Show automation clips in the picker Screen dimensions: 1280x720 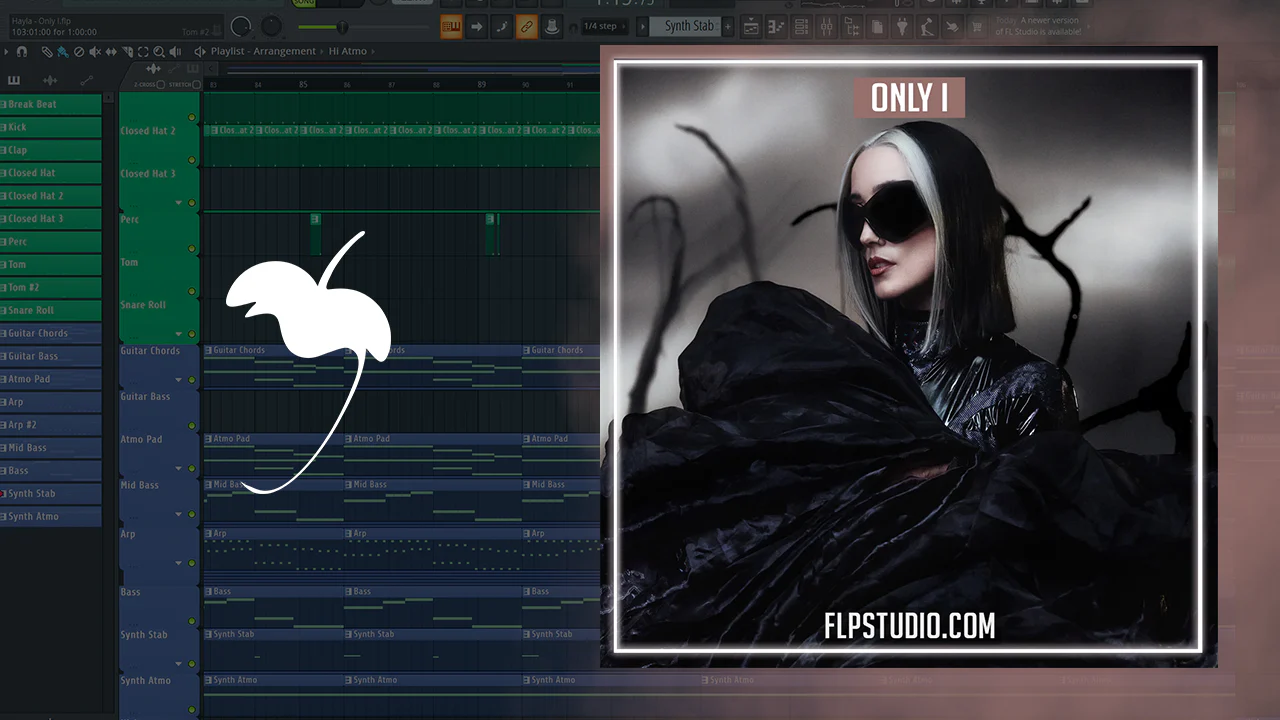86,80
